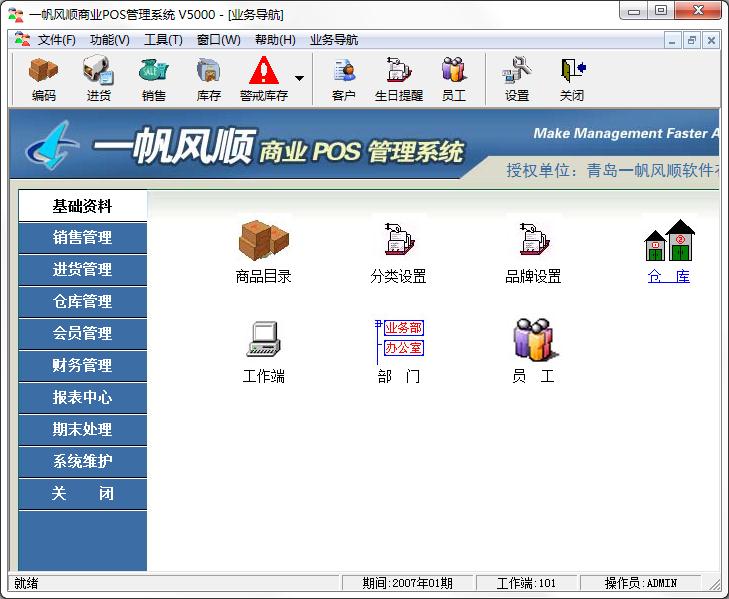Open the 员工 toolbar icon
Image resolution: width=729 pixels, height=599 pixels.
pos(454,79)
